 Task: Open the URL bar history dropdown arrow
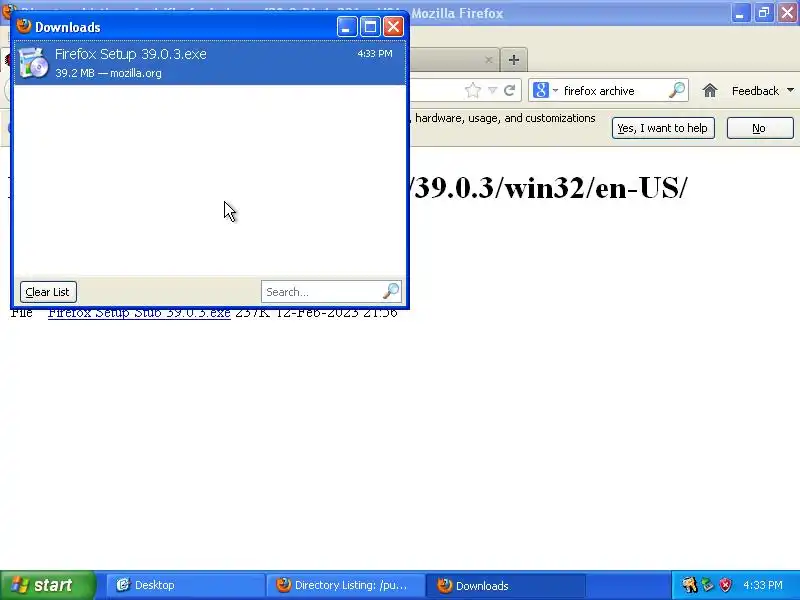[492, 90]
